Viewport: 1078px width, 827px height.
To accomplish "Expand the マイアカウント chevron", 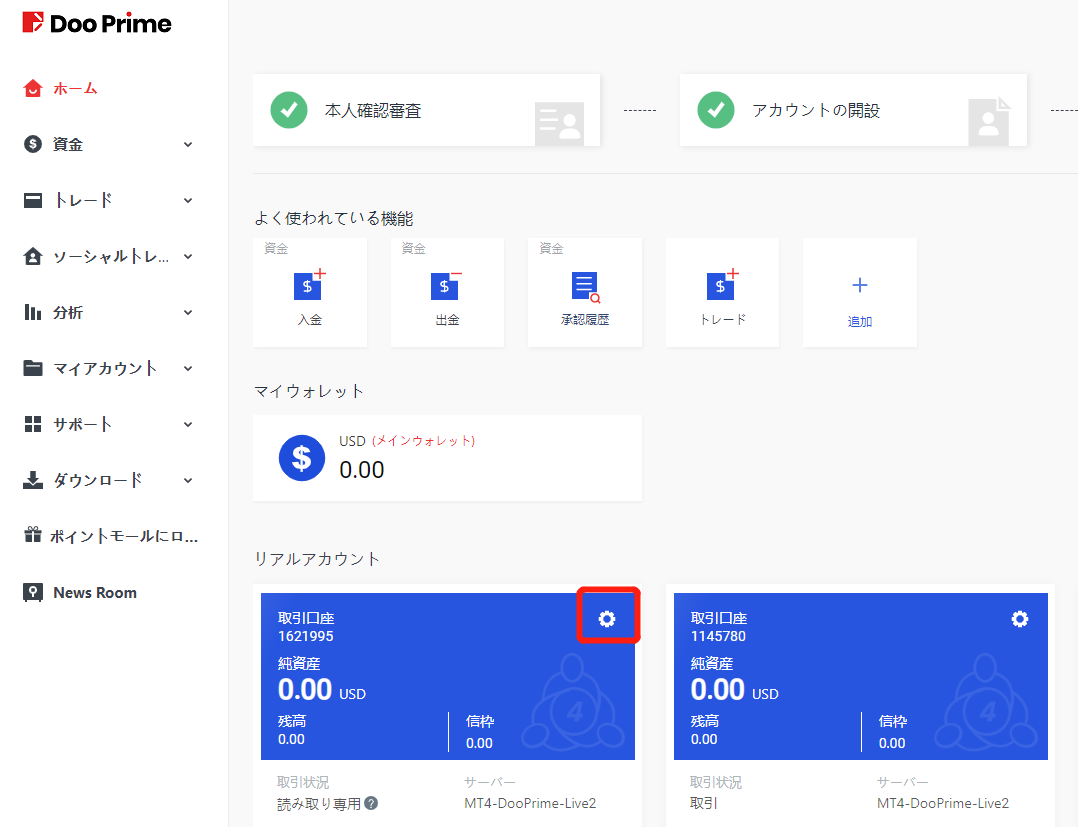I will coord(188,368).
